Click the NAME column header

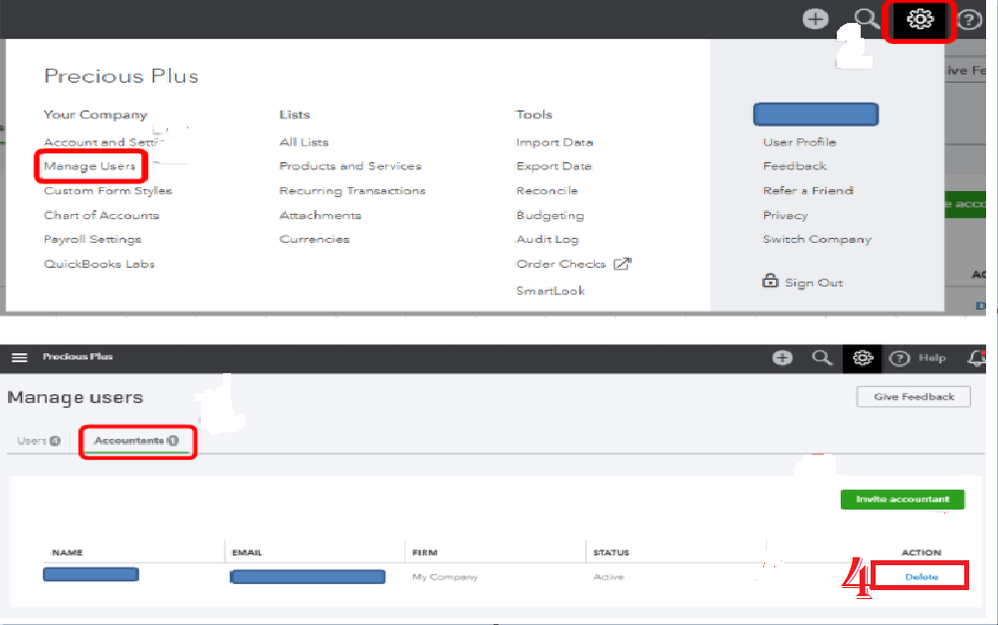coord(67,552)
